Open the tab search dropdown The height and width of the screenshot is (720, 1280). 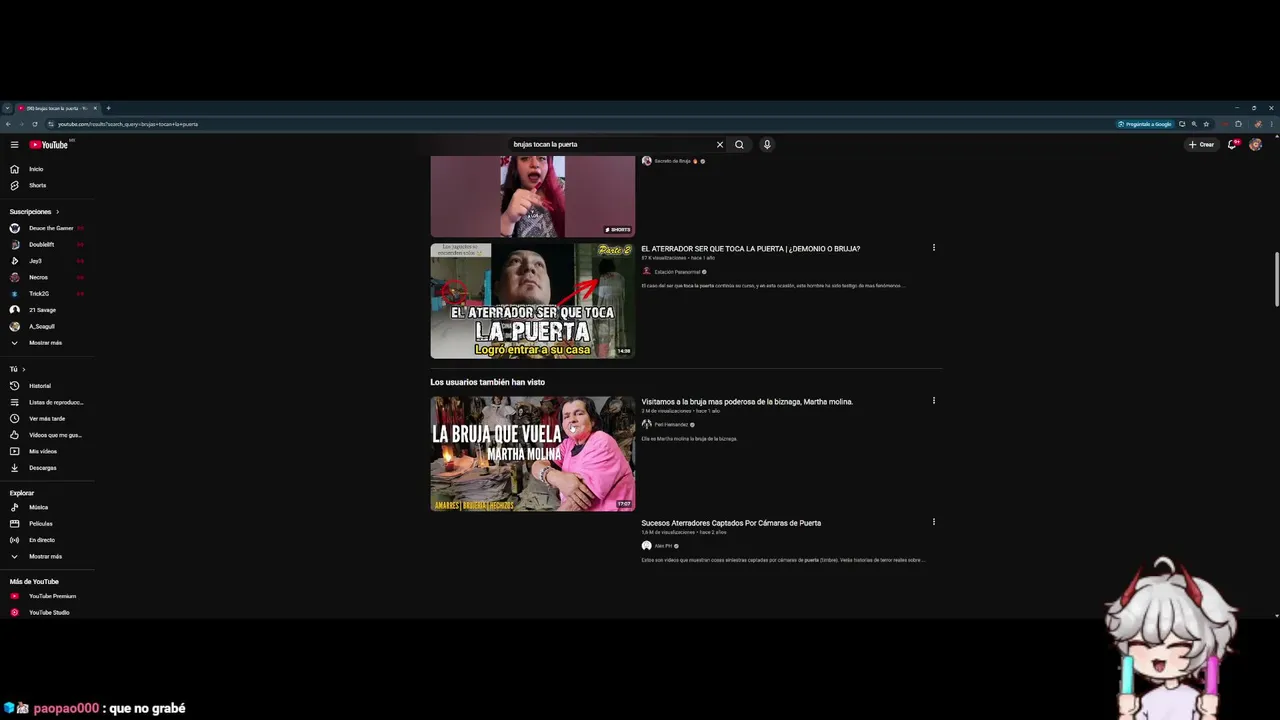tap(7, 108)
